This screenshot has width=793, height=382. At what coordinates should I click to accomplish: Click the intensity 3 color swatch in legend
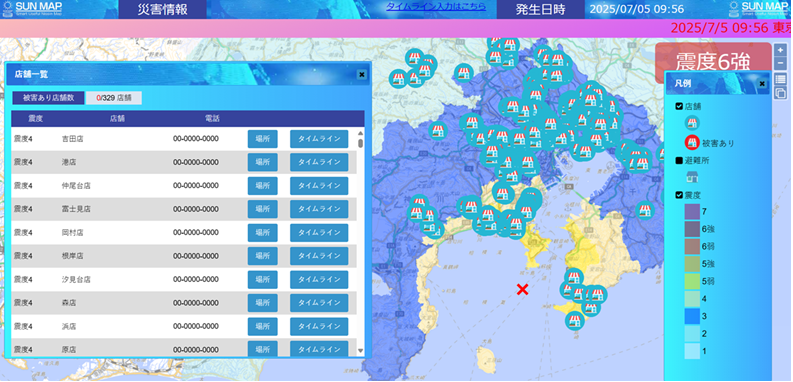tap(692, 316)
